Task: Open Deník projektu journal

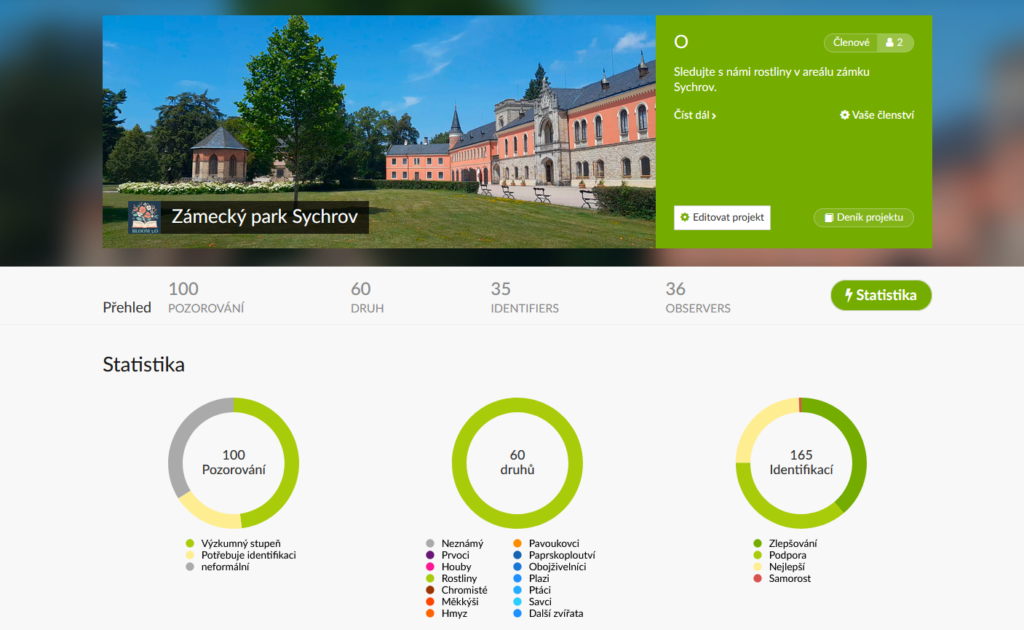Action: click(x=863, y=217)
